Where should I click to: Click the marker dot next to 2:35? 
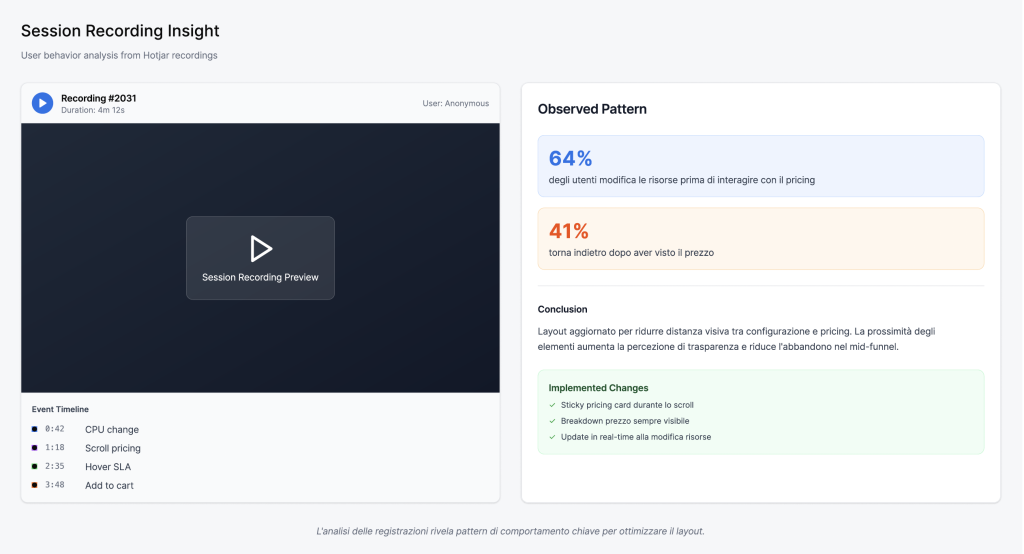click(35, 466)
